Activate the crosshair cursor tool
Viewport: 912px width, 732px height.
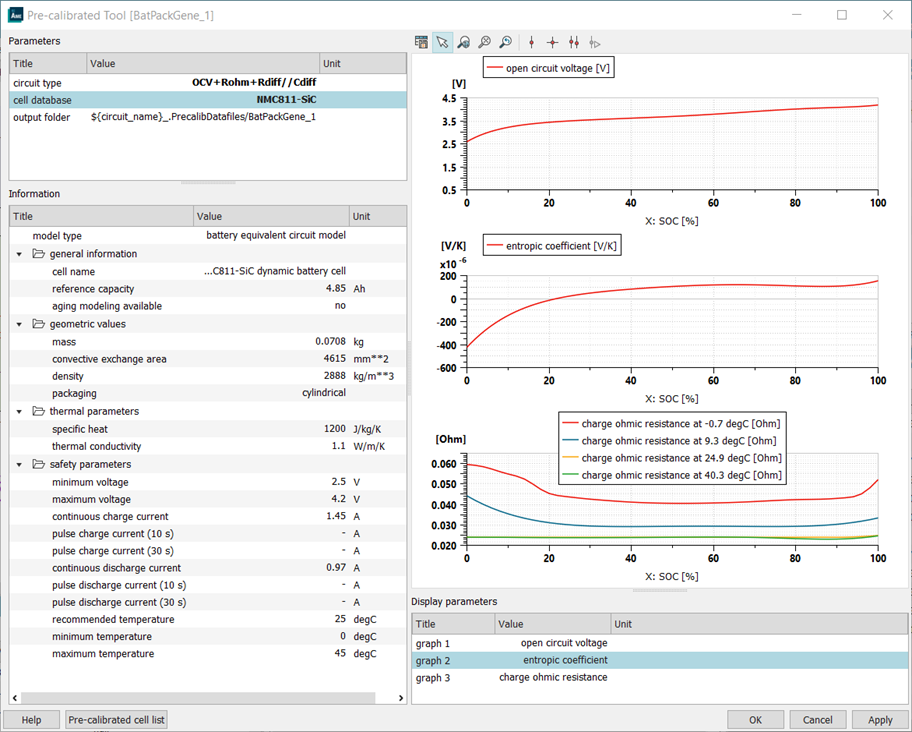coord(552,42)
